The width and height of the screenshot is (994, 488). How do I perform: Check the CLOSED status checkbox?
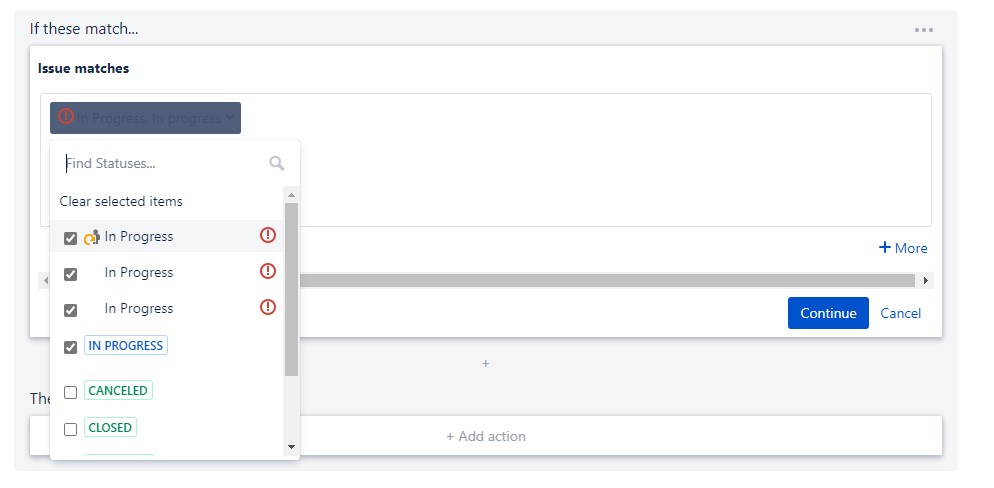[70, 429]
